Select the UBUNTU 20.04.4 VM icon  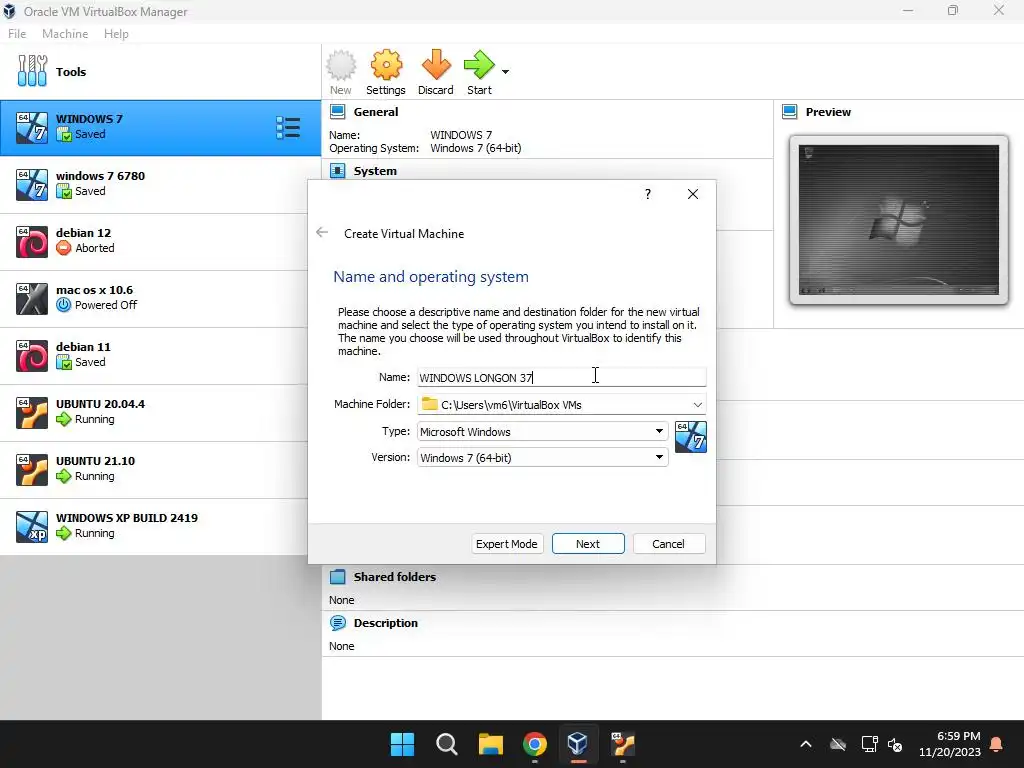click(x=32, y=413)
